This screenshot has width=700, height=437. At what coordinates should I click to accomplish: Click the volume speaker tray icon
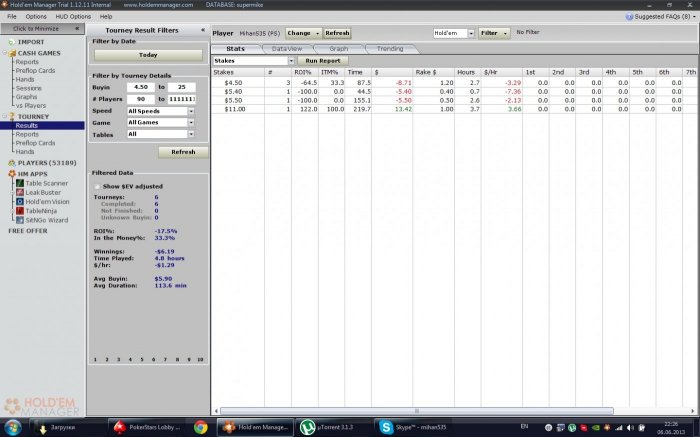[x=630, y=428]
